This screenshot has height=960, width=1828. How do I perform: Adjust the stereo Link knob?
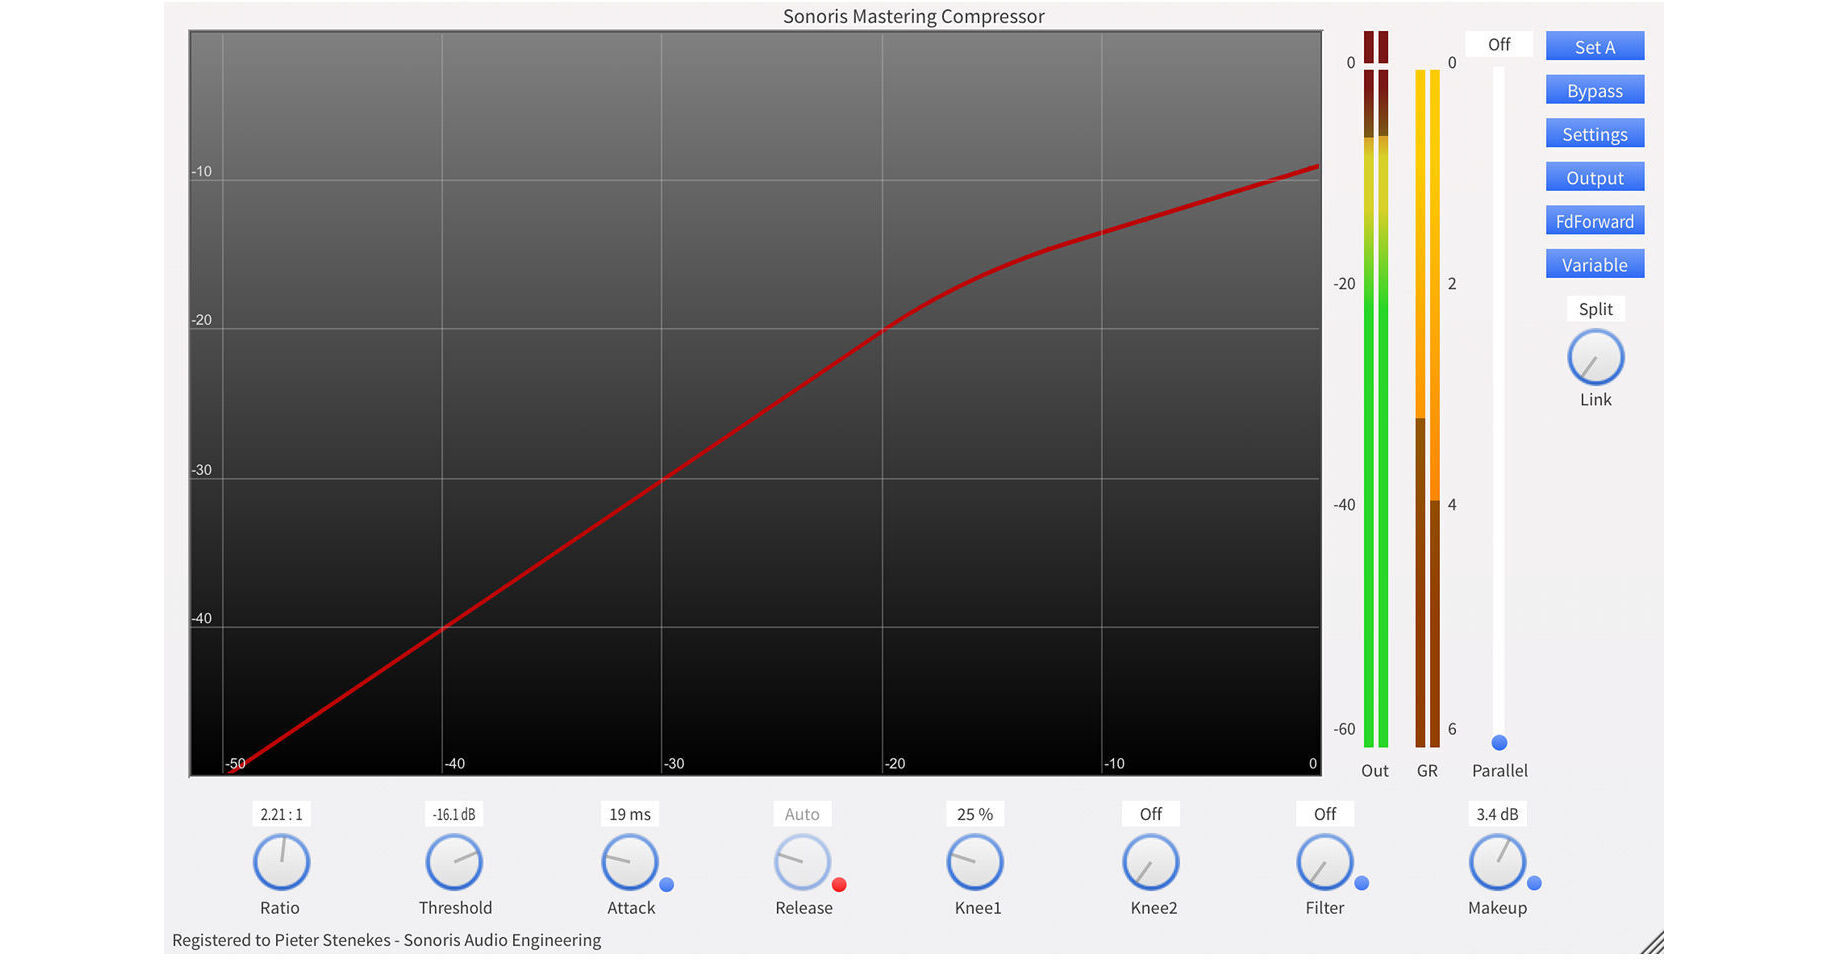click(x=1595, y=356)
